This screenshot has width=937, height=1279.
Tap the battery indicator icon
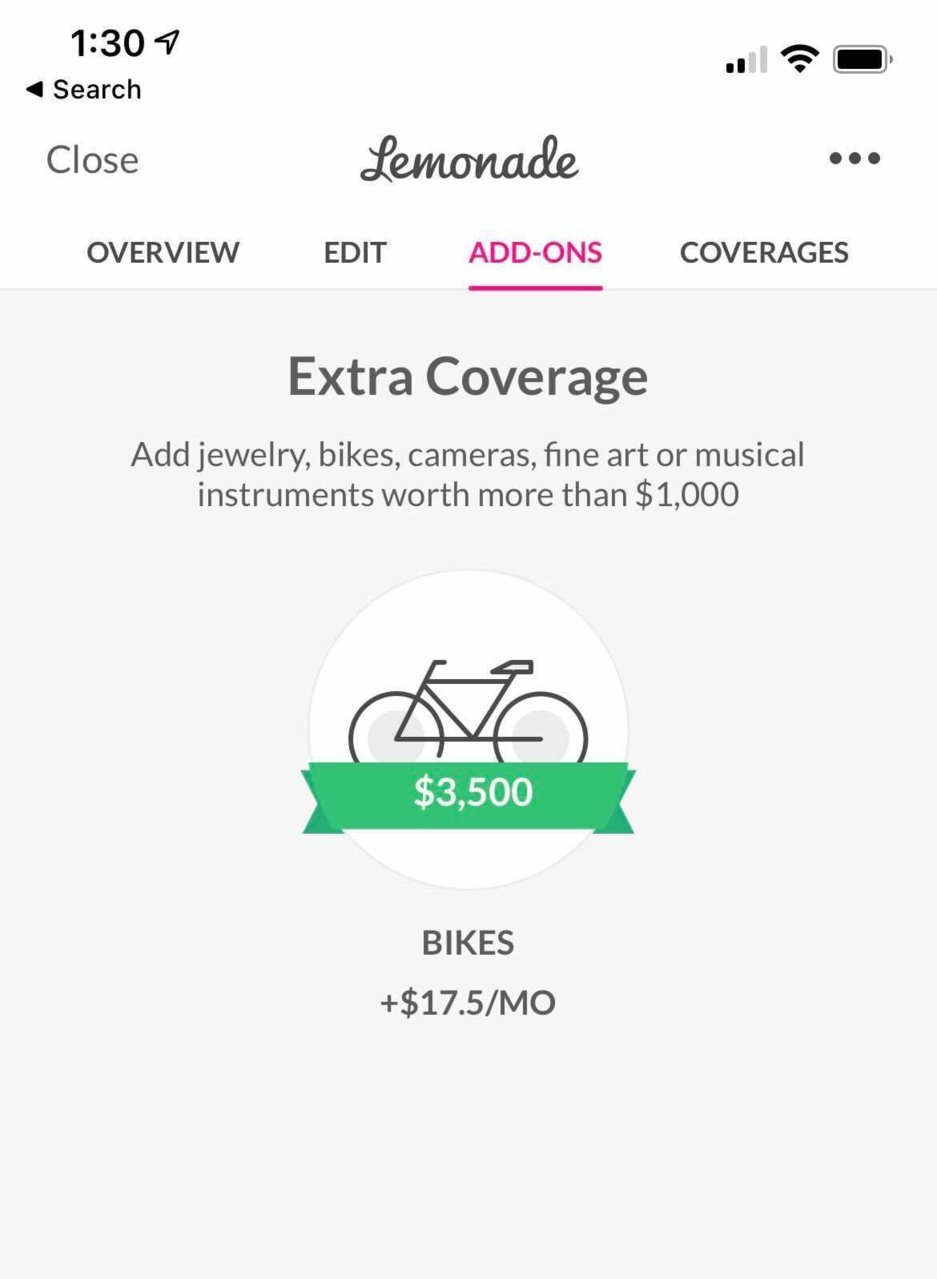863,60
